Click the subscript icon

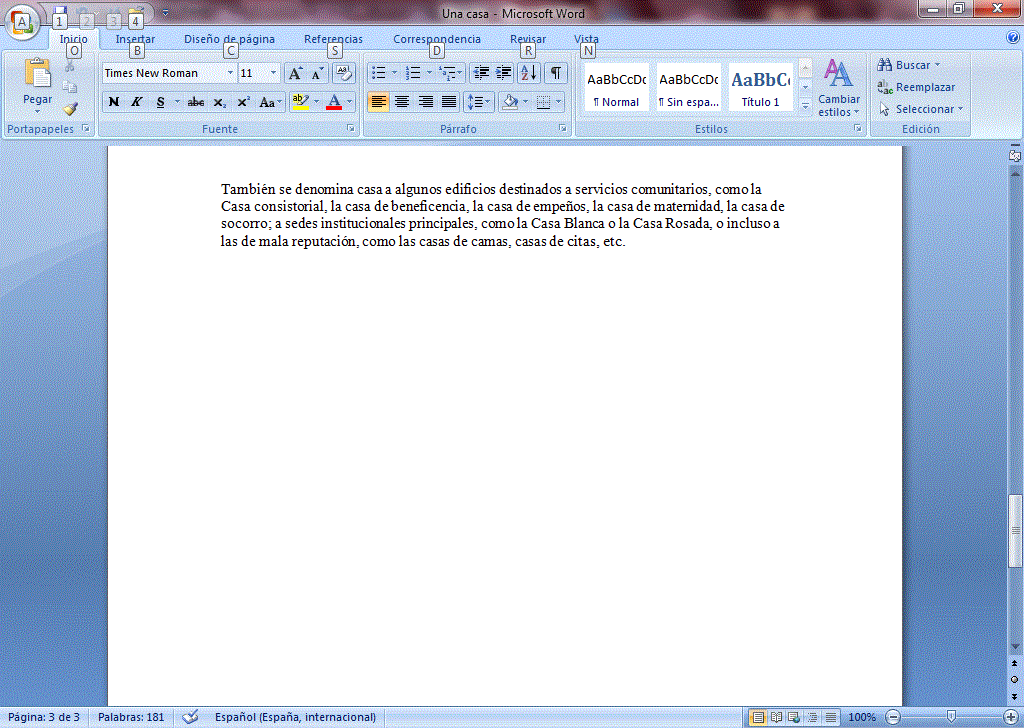click(x=220, y=101)
